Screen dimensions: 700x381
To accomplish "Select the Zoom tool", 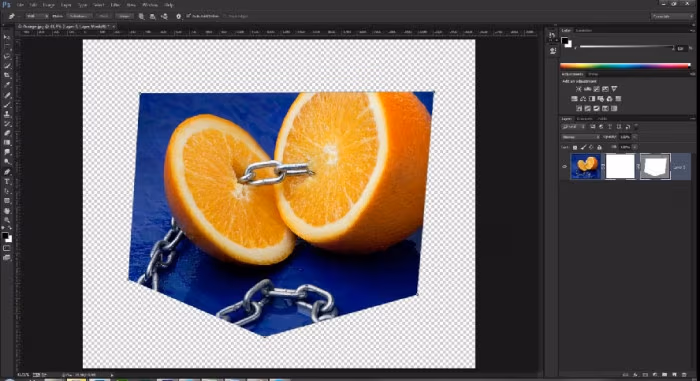I will pyautogui.click(x=7, y=220).
